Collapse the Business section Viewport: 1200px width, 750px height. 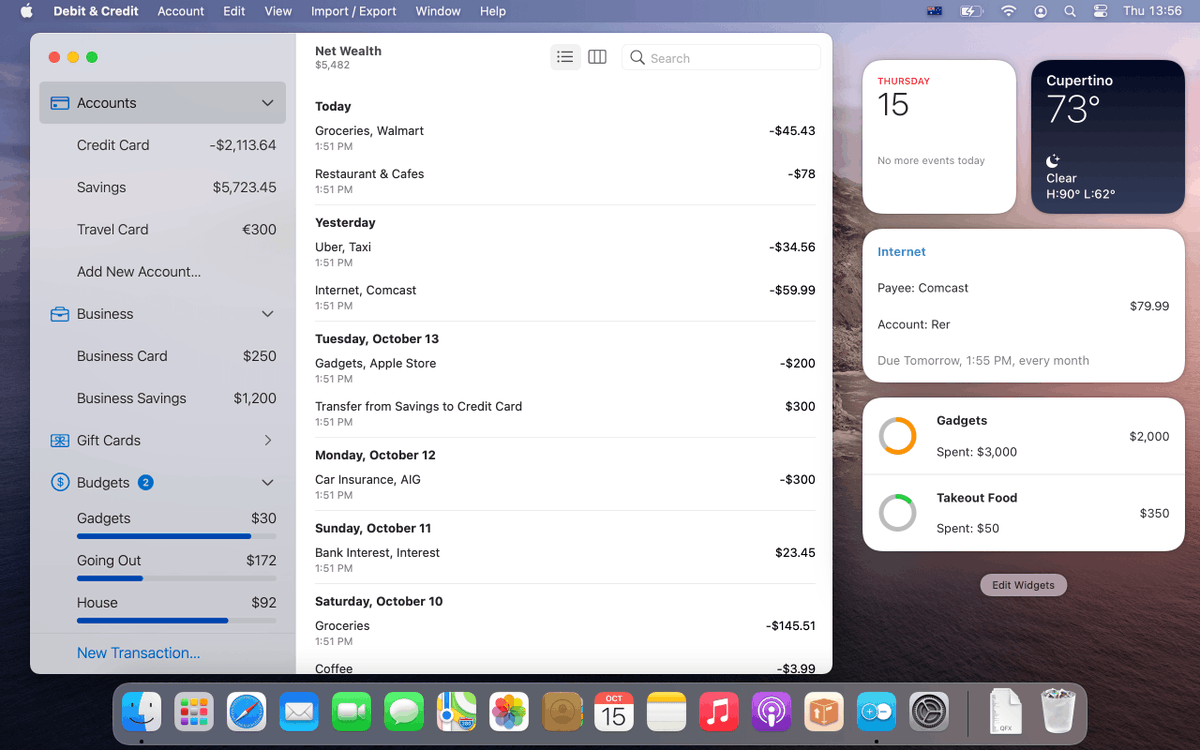click(267, 313)
